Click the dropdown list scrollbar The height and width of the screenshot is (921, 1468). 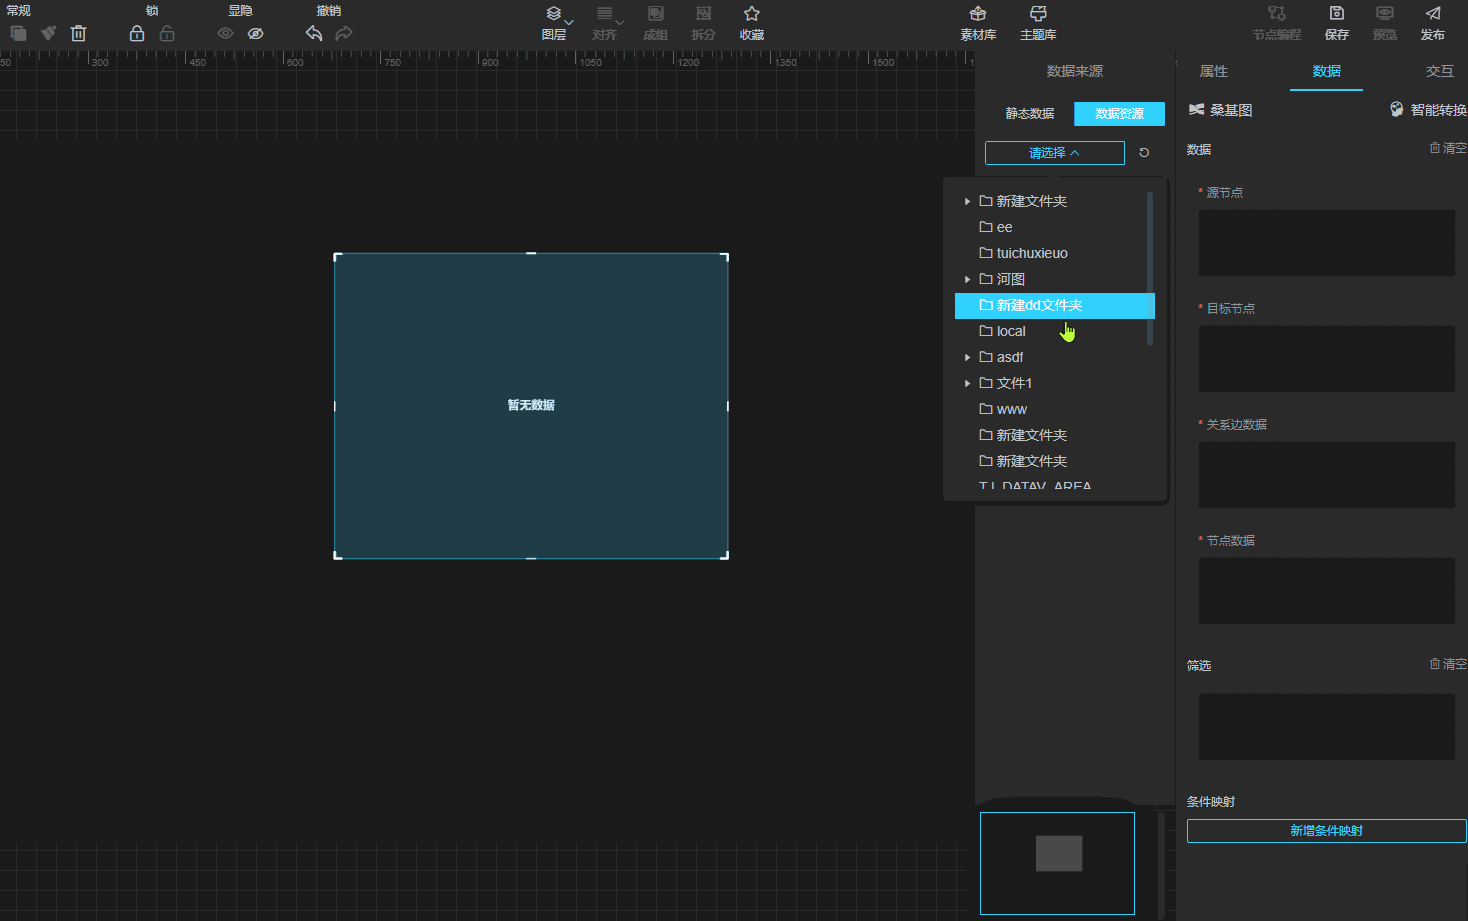1150,268
